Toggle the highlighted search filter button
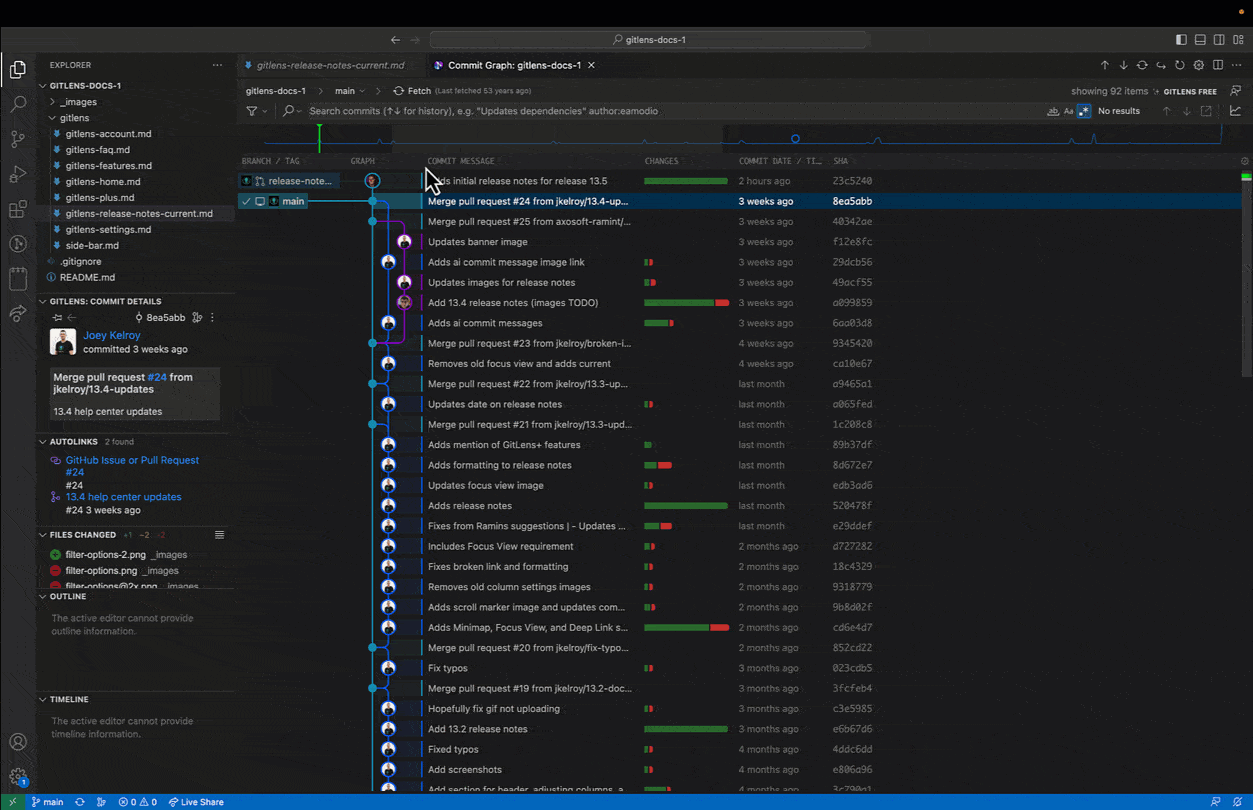Viewport: 1253px width, 810px height. tap(1083, 111)
